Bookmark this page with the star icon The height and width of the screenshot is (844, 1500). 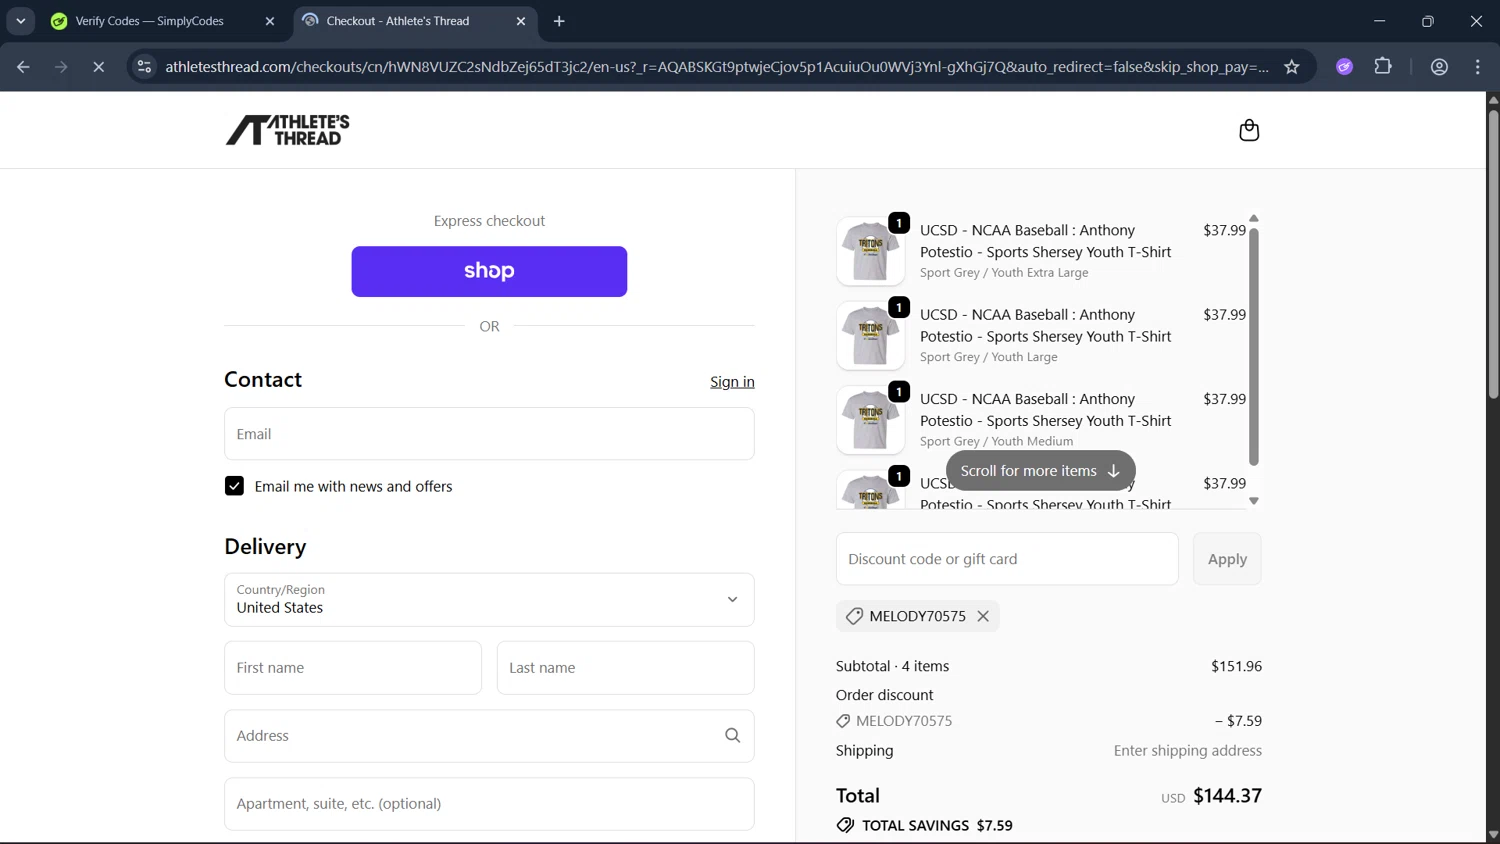(x=1292, y=67)
